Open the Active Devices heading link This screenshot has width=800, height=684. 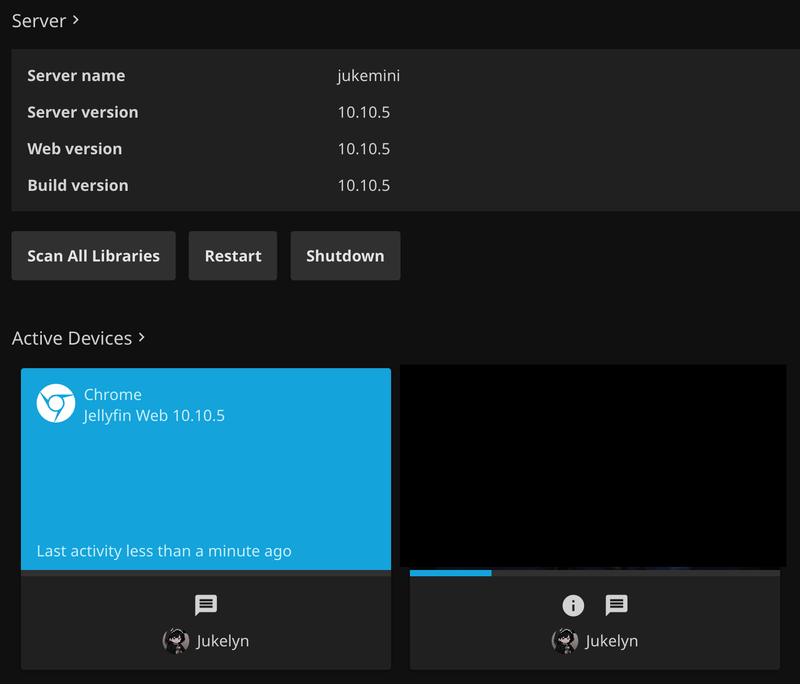78,338
